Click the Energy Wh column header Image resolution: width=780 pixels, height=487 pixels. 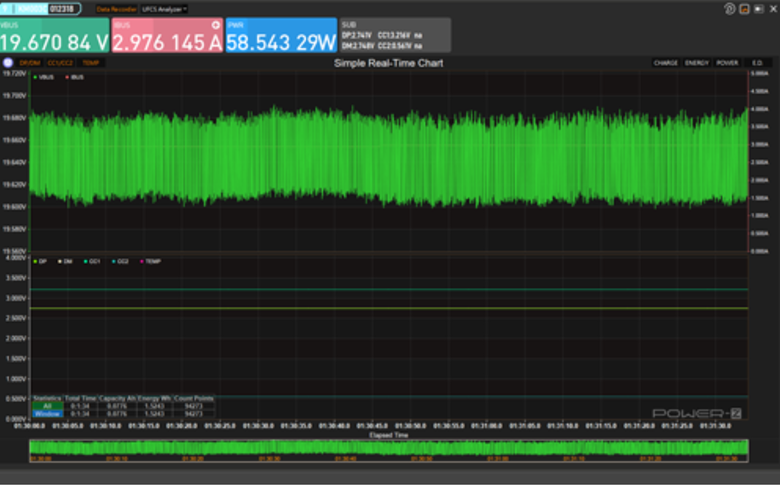click(x=154, y=398)
